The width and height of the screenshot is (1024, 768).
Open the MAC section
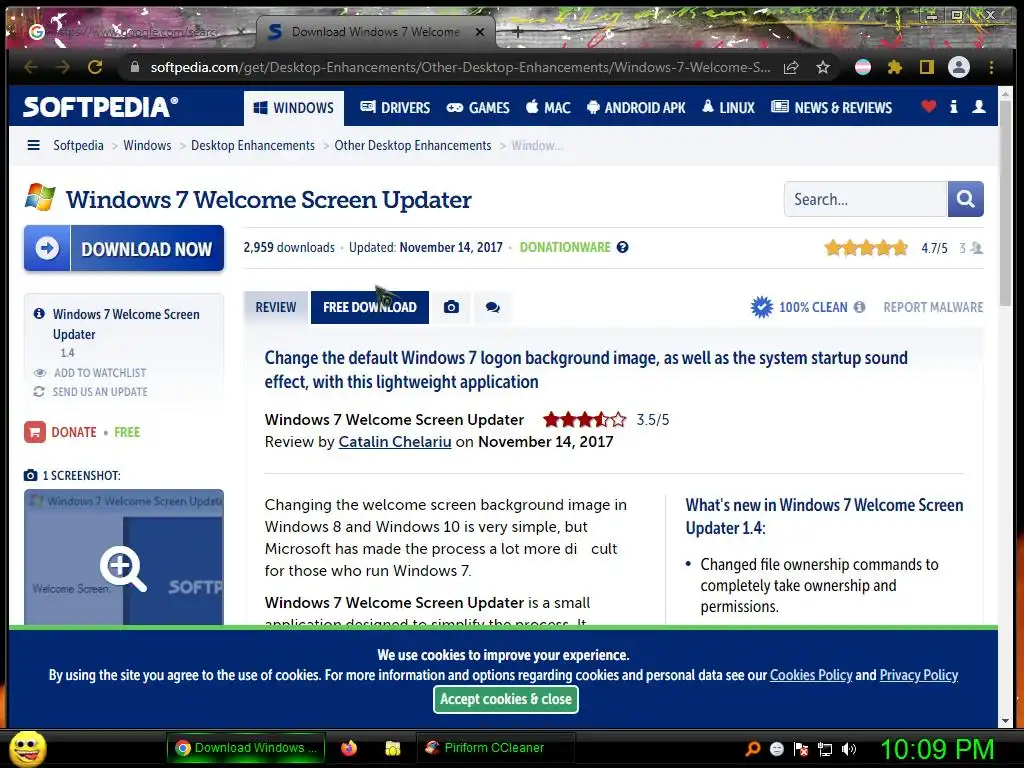[x=548, y=108]
